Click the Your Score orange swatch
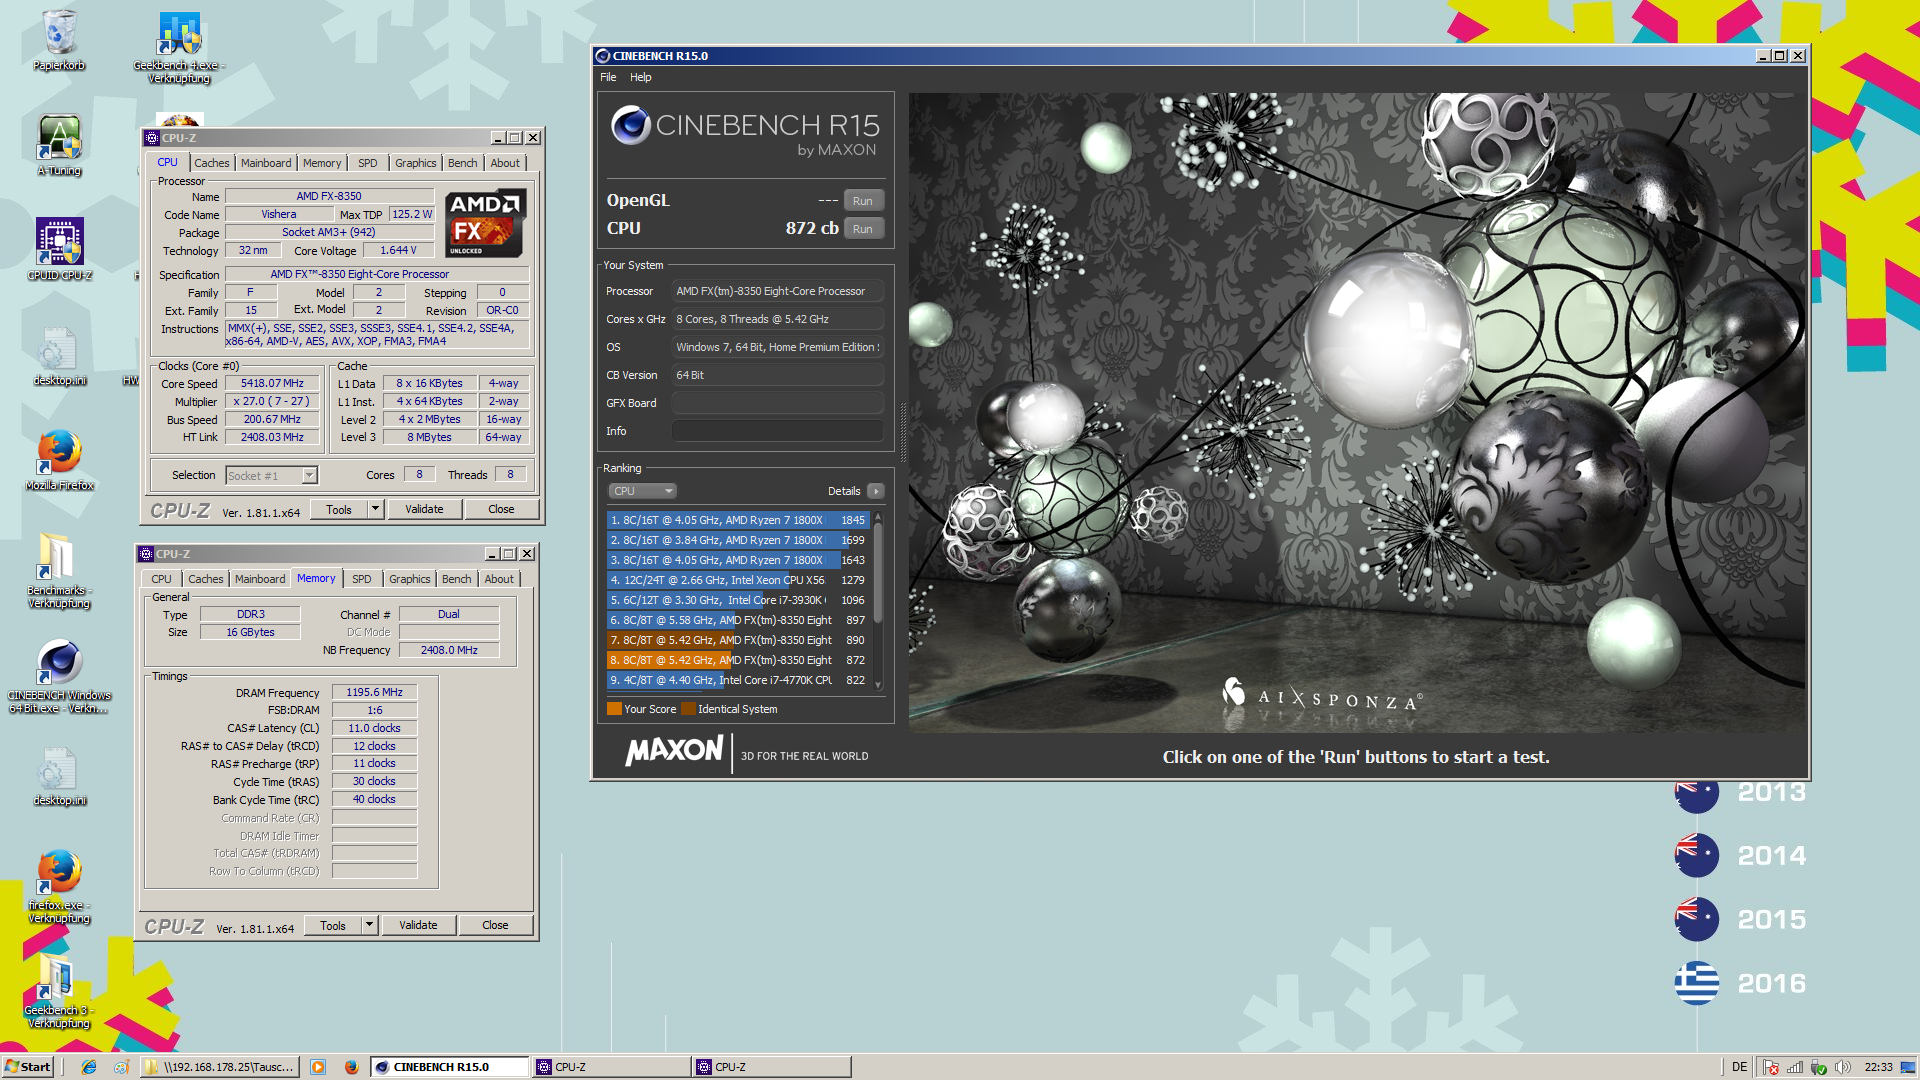The height and width of the screenshot is (1080, 1920). click(x=614, y=709)
